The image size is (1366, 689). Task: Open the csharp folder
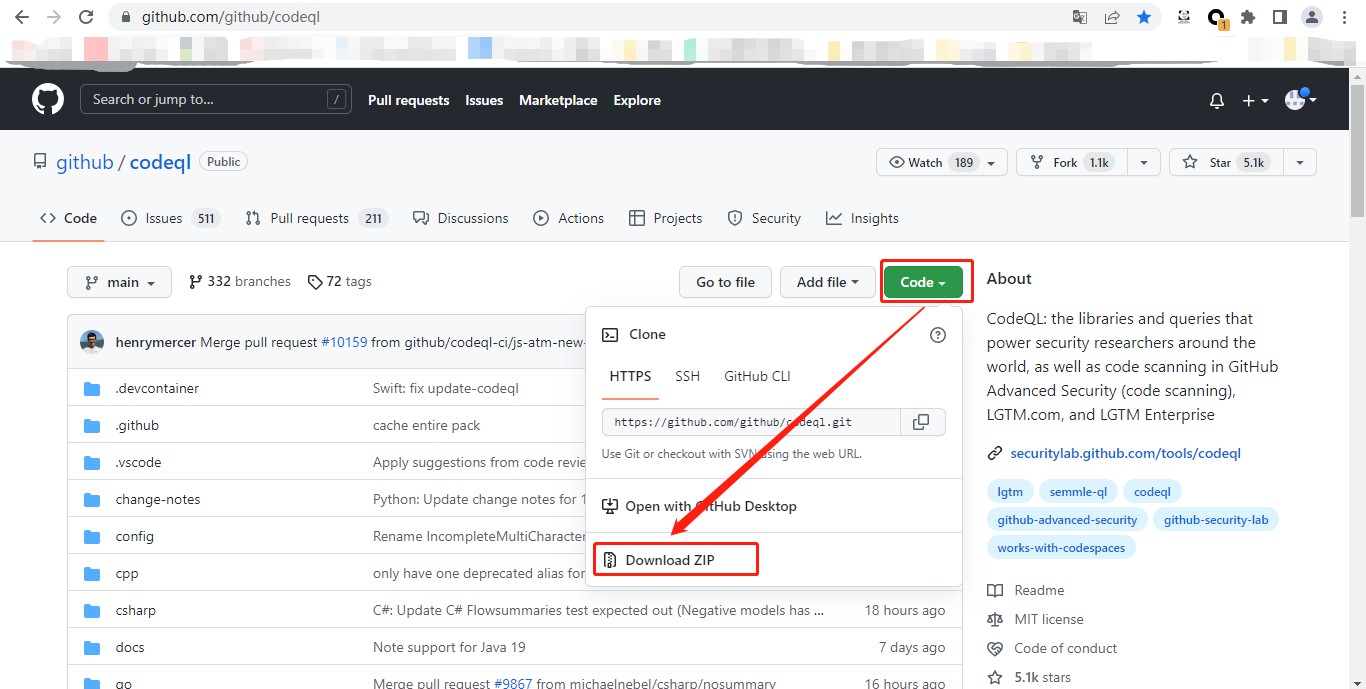point(136,610)
